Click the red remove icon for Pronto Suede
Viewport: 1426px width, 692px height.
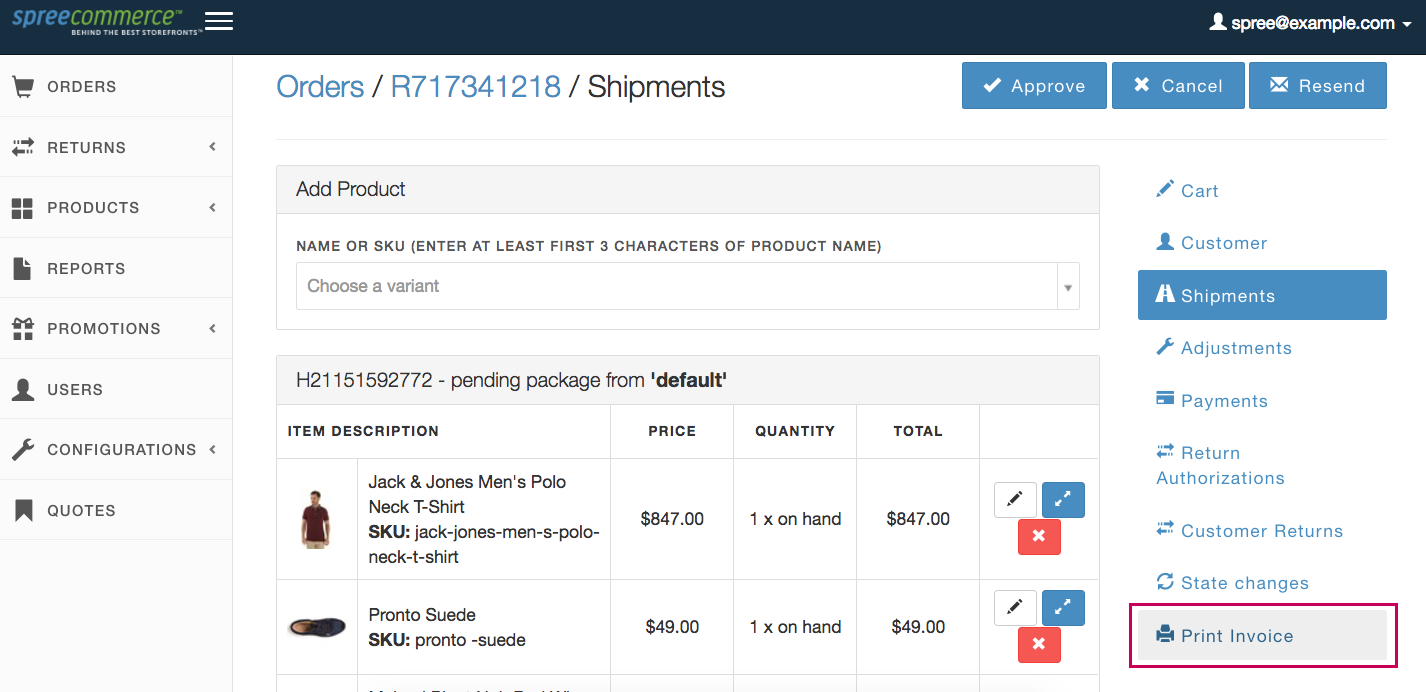pos(1039,645)
